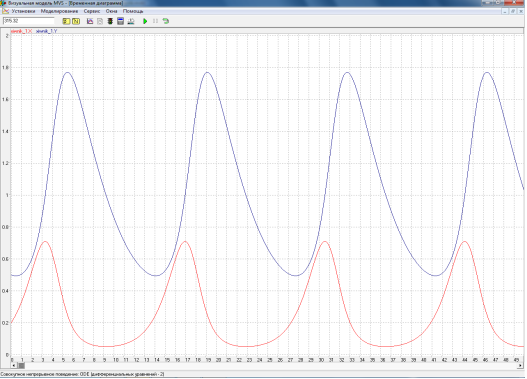Click the green Play simulation button
527x379 pixels.
[x=145, y=21]
